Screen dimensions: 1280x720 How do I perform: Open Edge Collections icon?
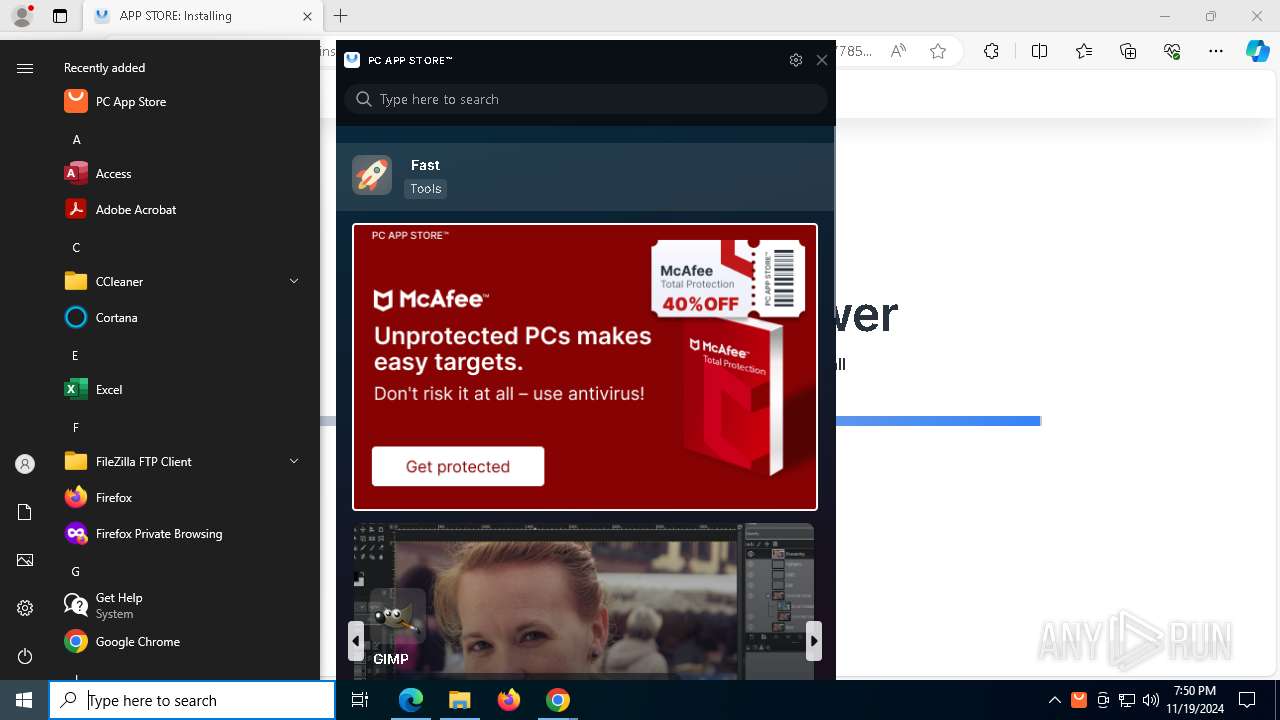pos(1128,51)
